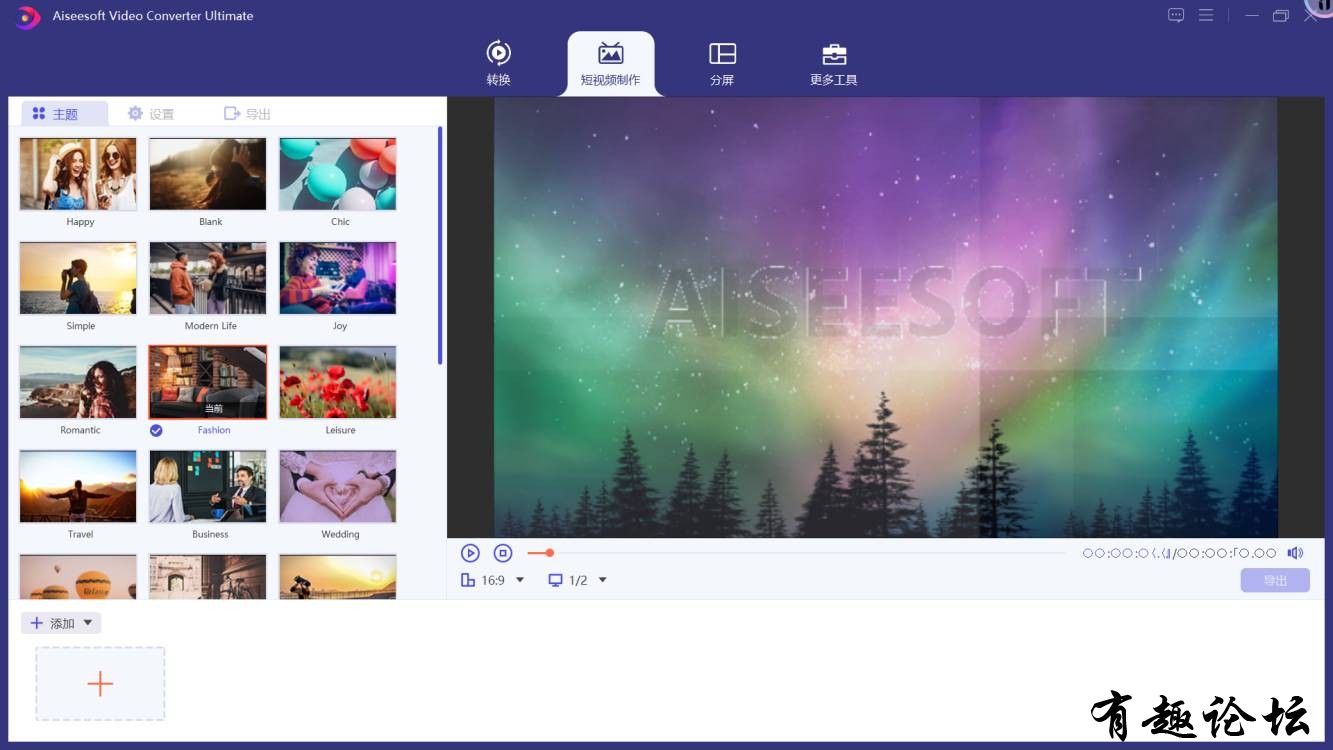Select the Leisure theme thumbnail
This screenshot has height=750, width=1333.
(338, 382)
